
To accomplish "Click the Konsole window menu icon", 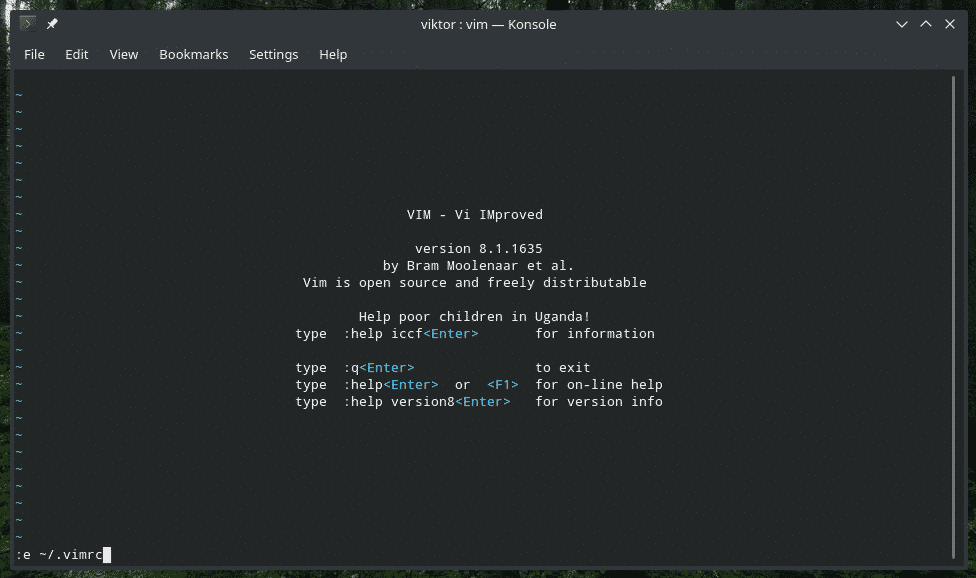I will click(28, 24).
